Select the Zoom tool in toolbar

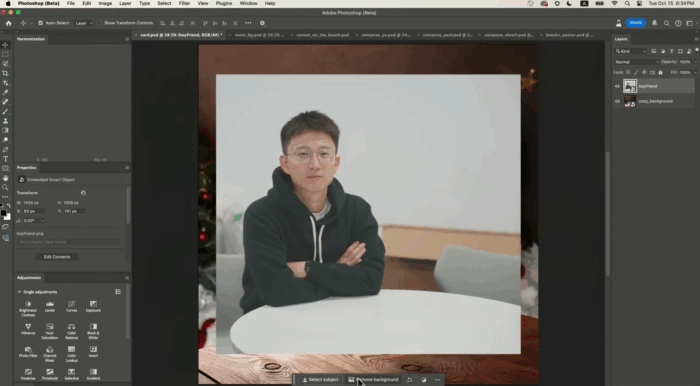5,187
